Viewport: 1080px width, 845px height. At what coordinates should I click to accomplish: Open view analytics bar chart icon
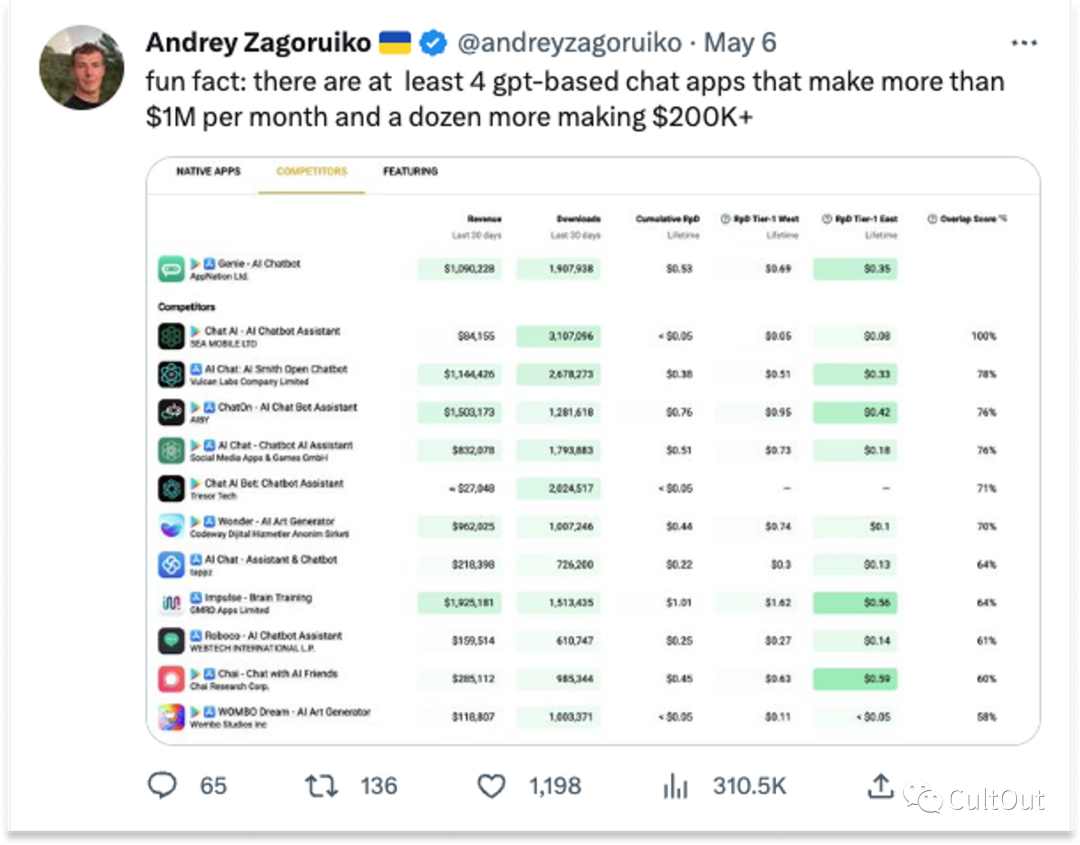click(675, 786)
